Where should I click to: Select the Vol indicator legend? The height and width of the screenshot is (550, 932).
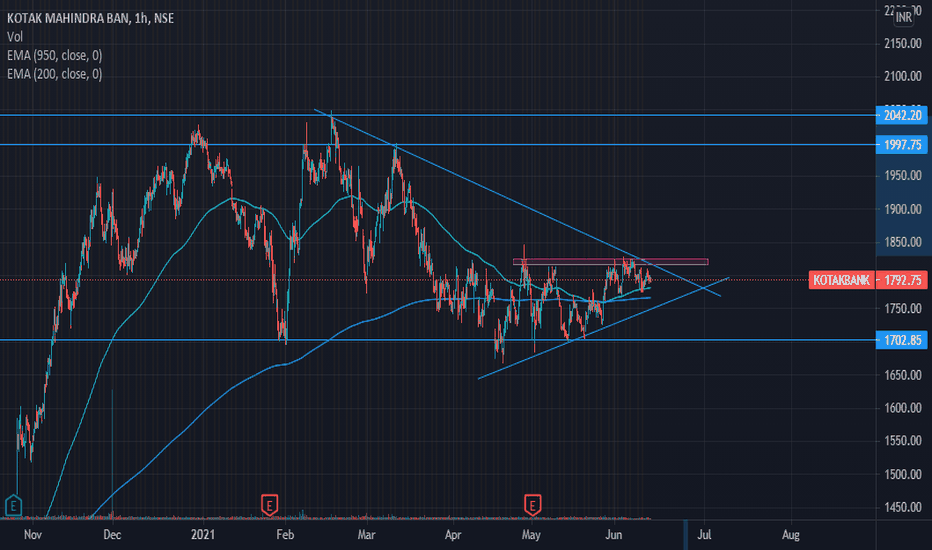click(x=15, y=37)
